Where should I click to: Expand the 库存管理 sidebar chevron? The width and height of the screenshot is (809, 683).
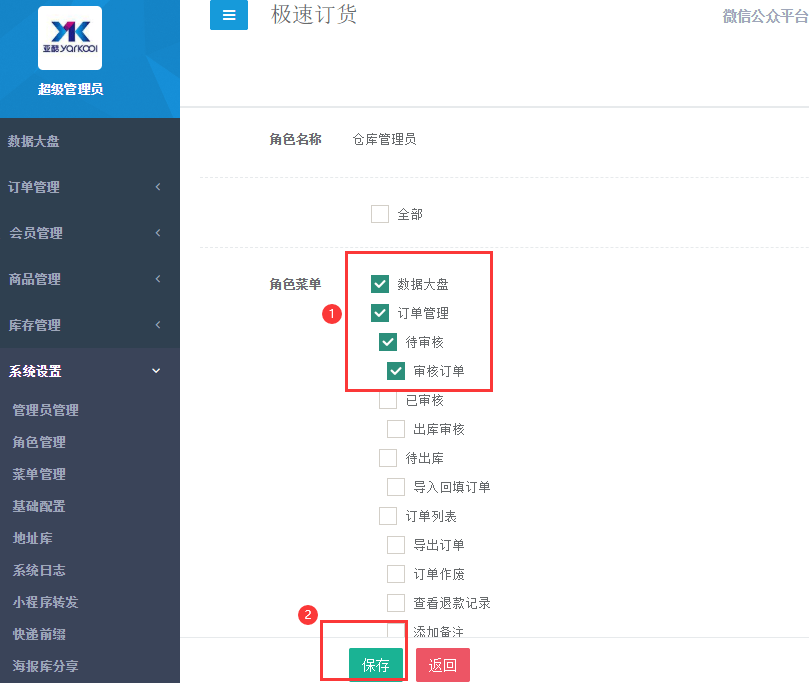click(x=158, y=324)
